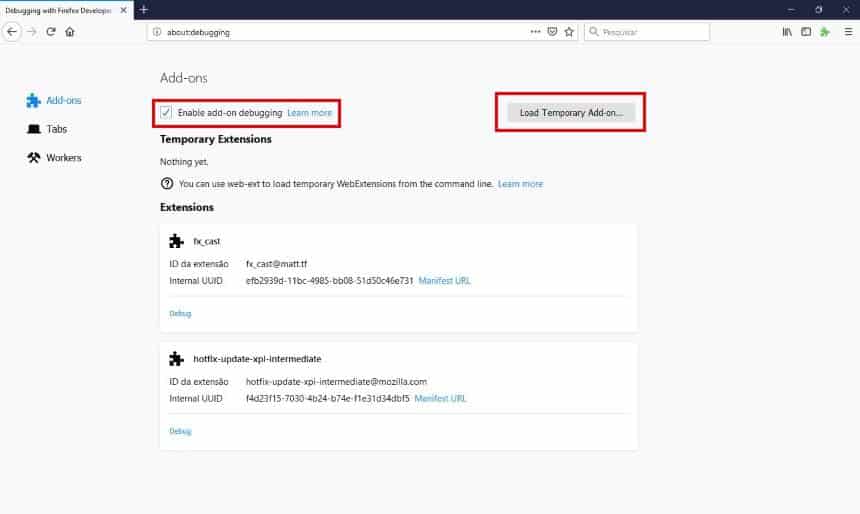Click the Add-ons page heading

tap(184, 78)
